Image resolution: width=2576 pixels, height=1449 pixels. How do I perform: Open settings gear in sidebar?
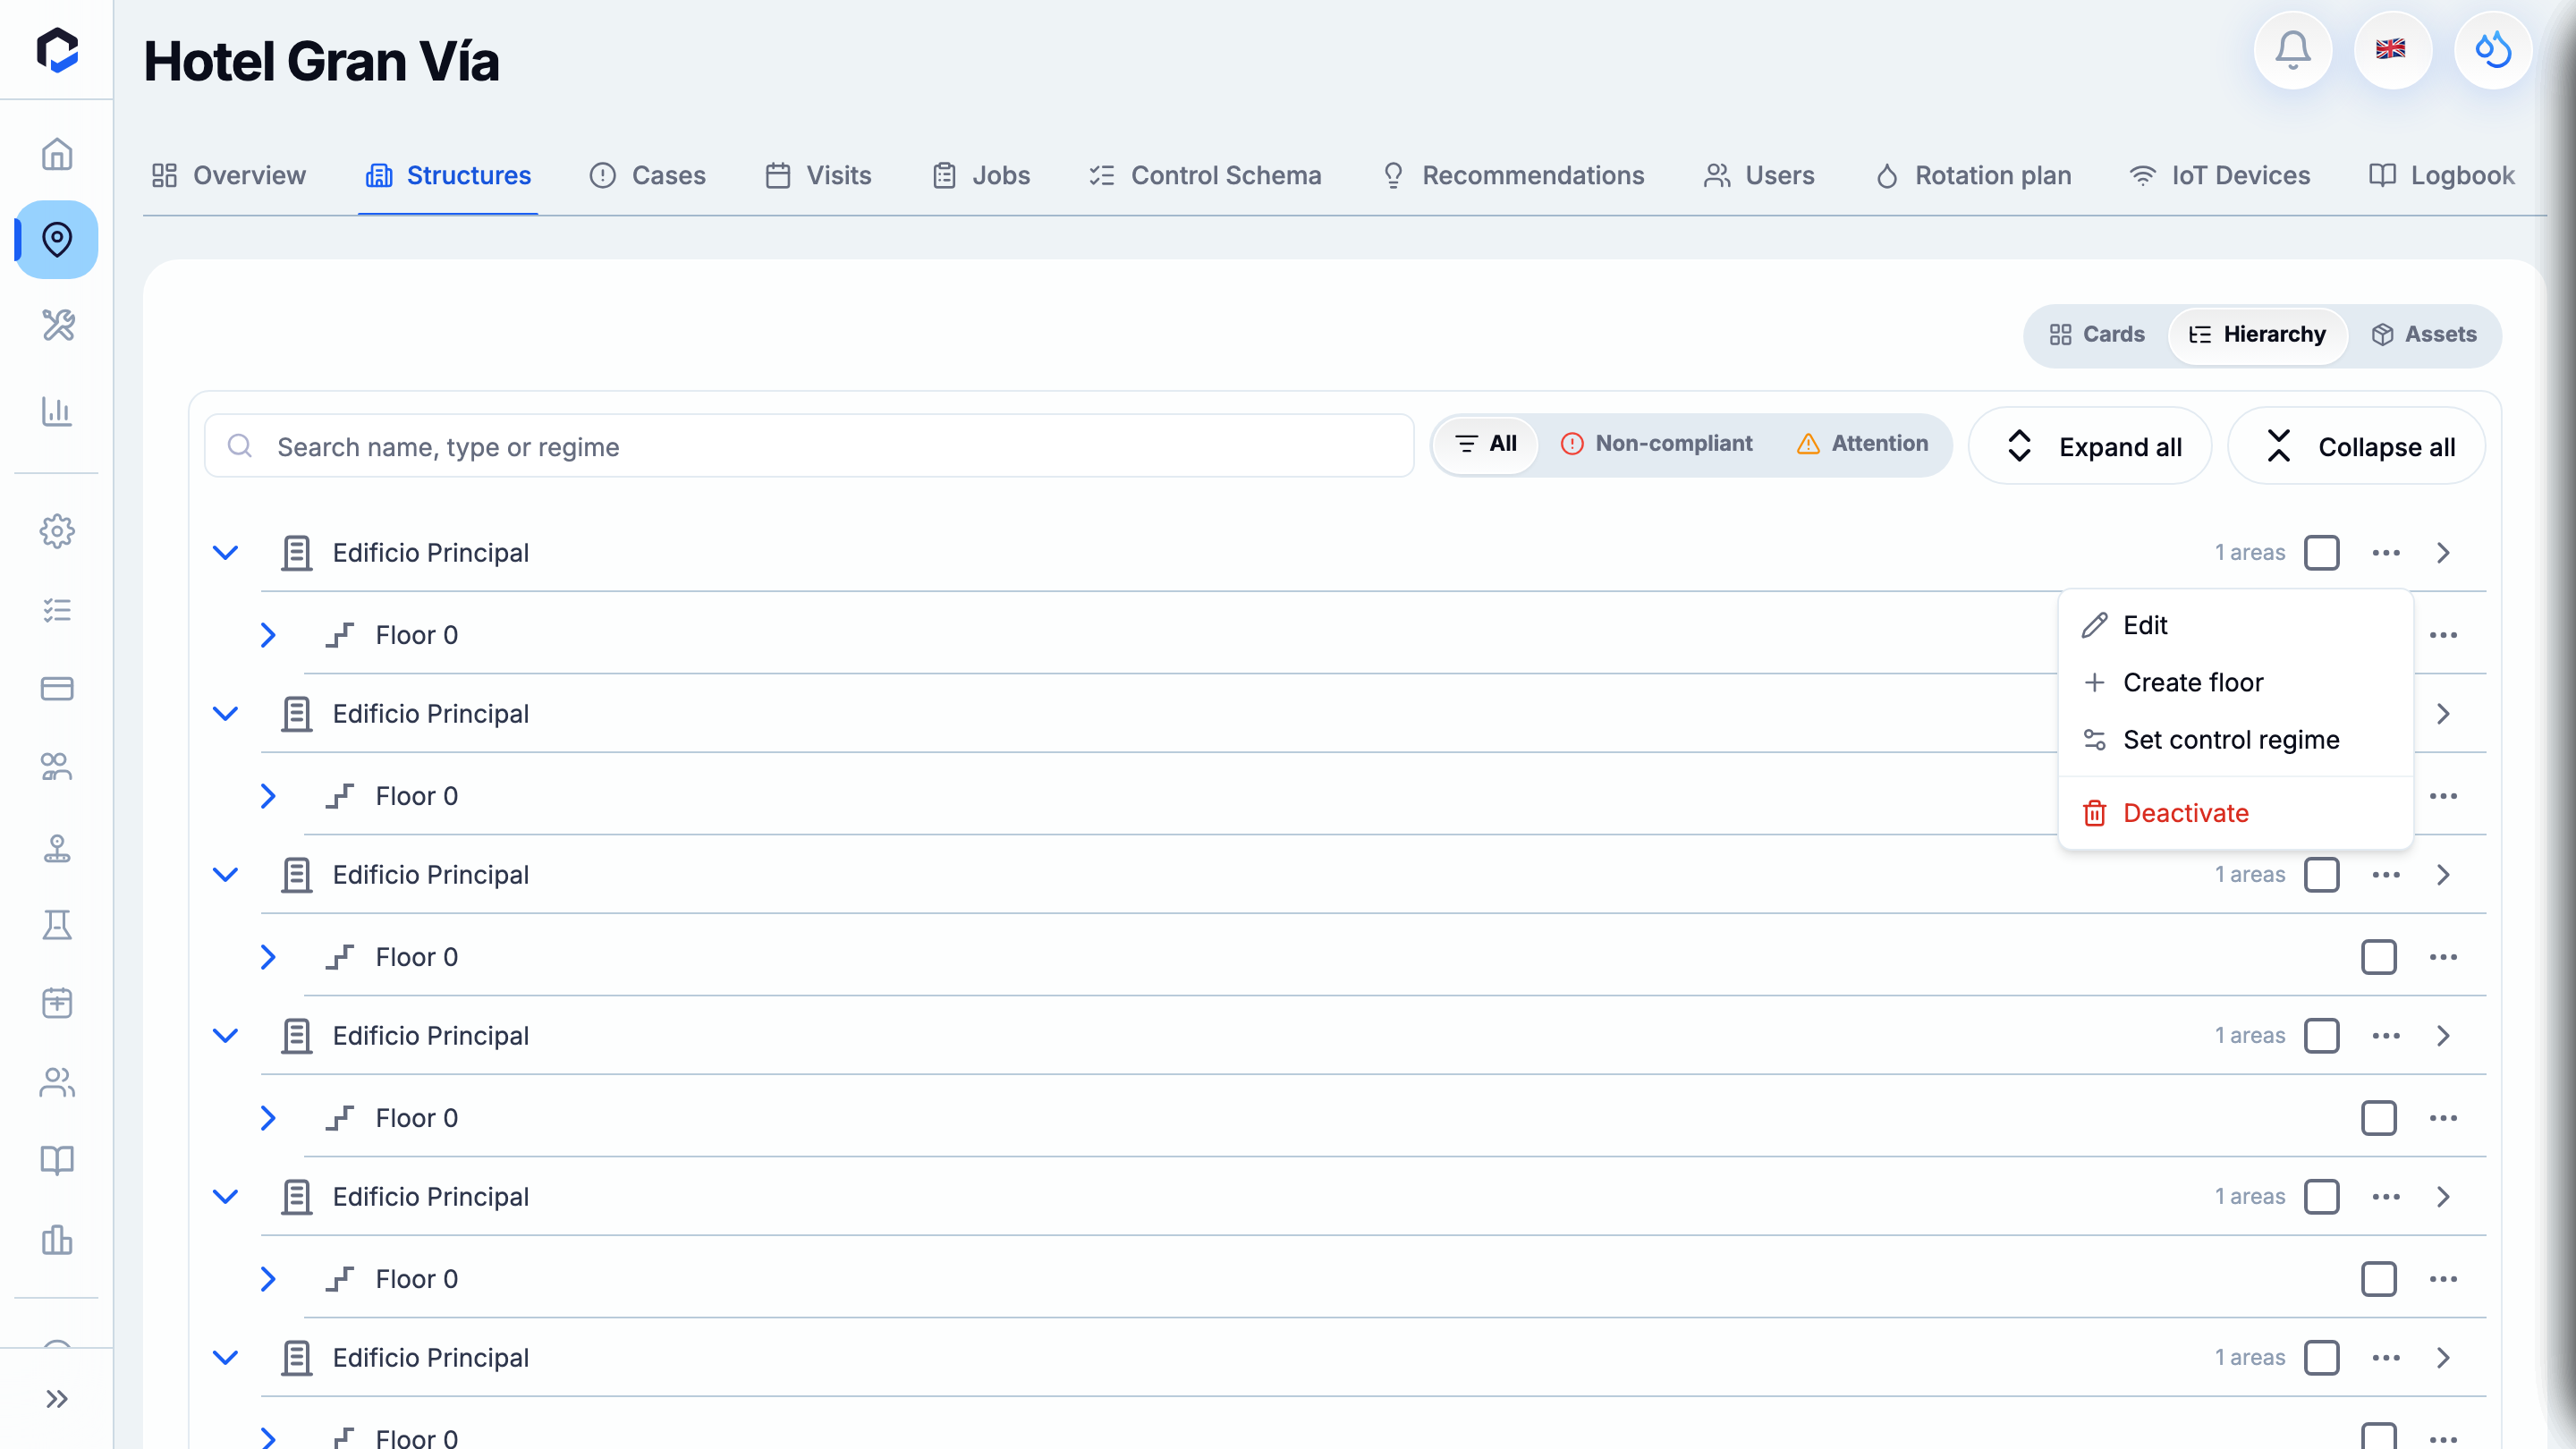57,531
